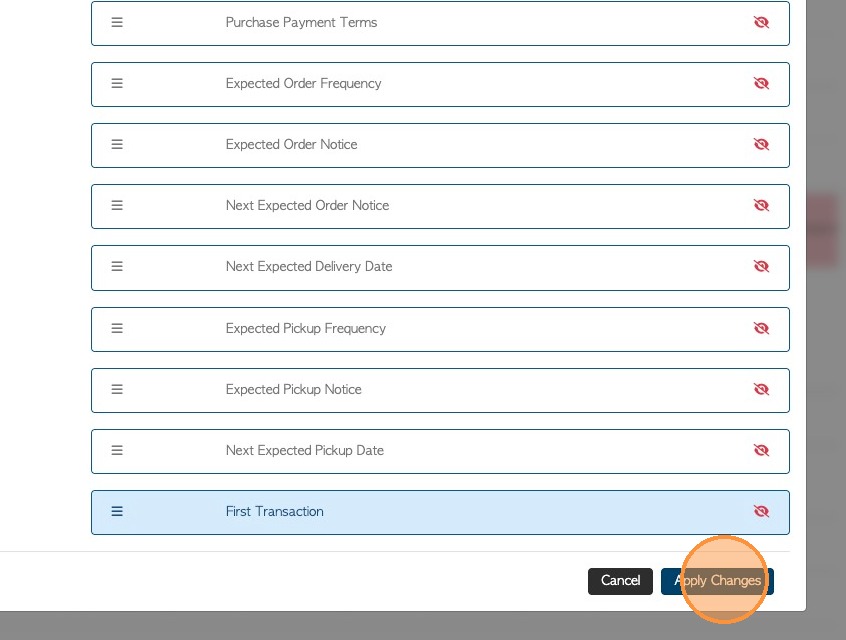Screen dimensions: 846x640
Task: Click drag handle for Expected Order Notice
Action: click(x=117, y=144)
